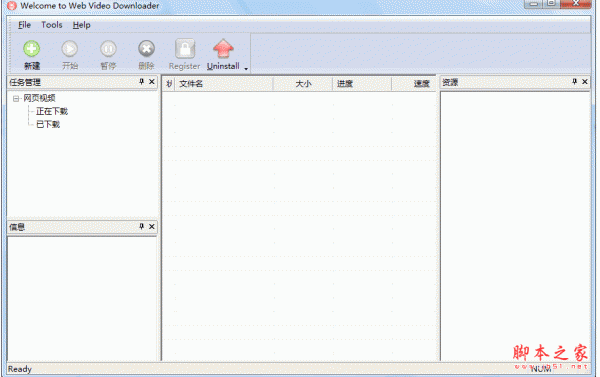Click the green 新建 (New) toolbar icon
The height and width of the screenshot is (377, 600).
click(x=31, y=49)
